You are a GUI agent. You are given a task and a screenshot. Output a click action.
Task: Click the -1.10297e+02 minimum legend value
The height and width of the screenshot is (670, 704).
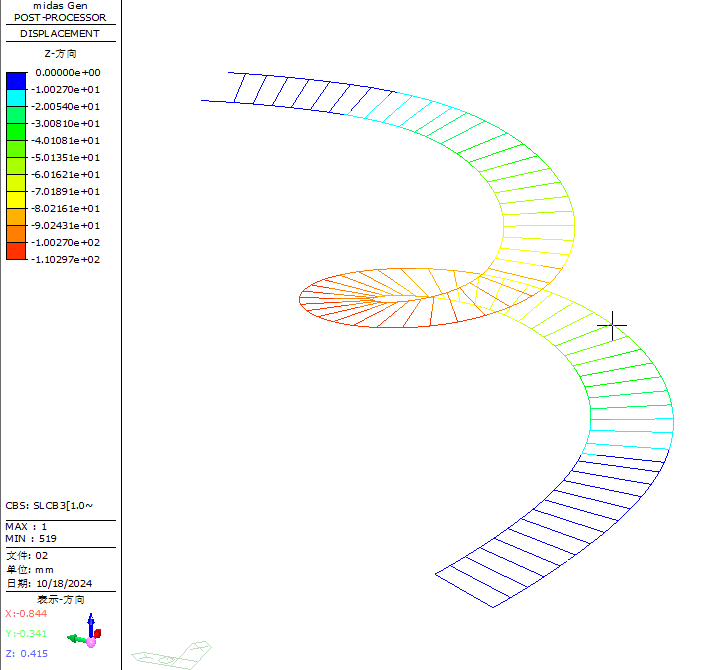[68, 259]
